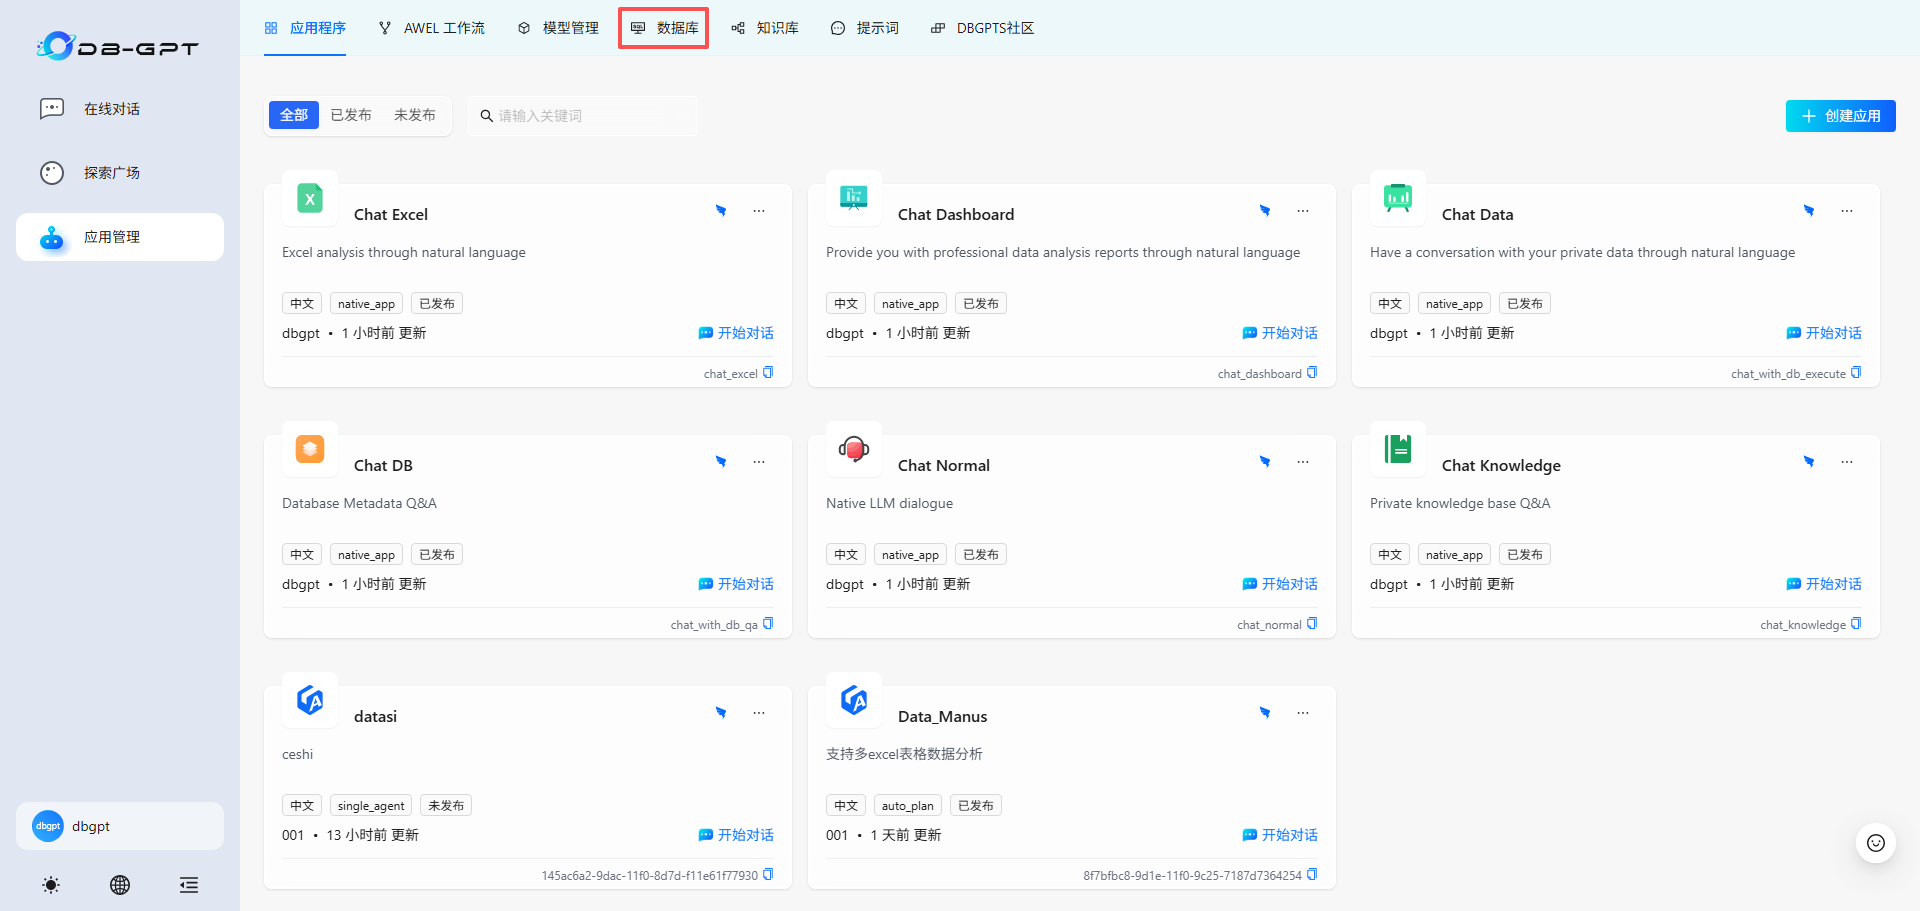This screenshot has width=1920, height=911.
Task: Filter apps by 未发布
Action: (x=414, y=115)
